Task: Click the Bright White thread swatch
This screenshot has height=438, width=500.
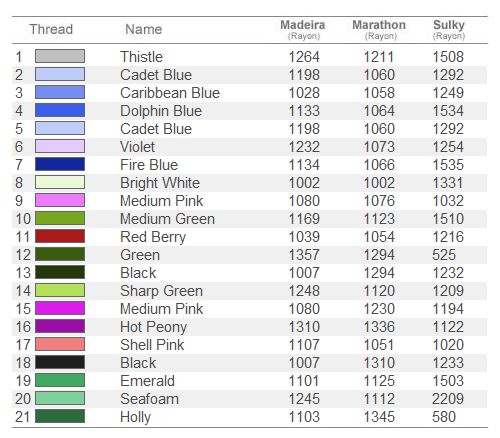Action: pos(60,182)
